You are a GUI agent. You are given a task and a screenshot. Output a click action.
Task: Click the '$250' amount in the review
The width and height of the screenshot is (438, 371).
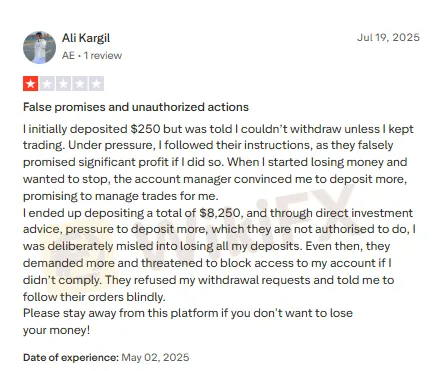pyautogui.click(x=145, y=129)
